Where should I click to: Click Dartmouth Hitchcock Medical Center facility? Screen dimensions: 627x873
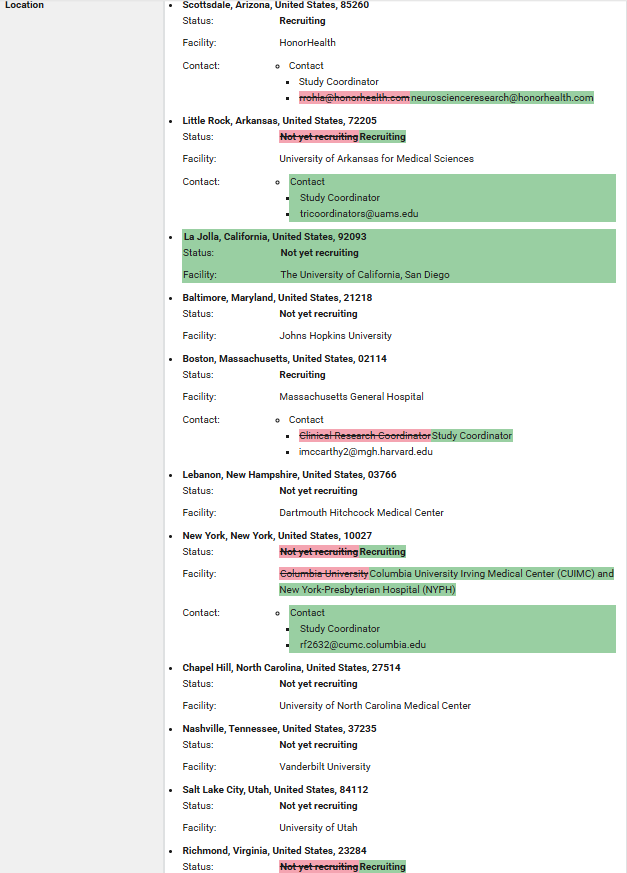click(x=361, y=513)
